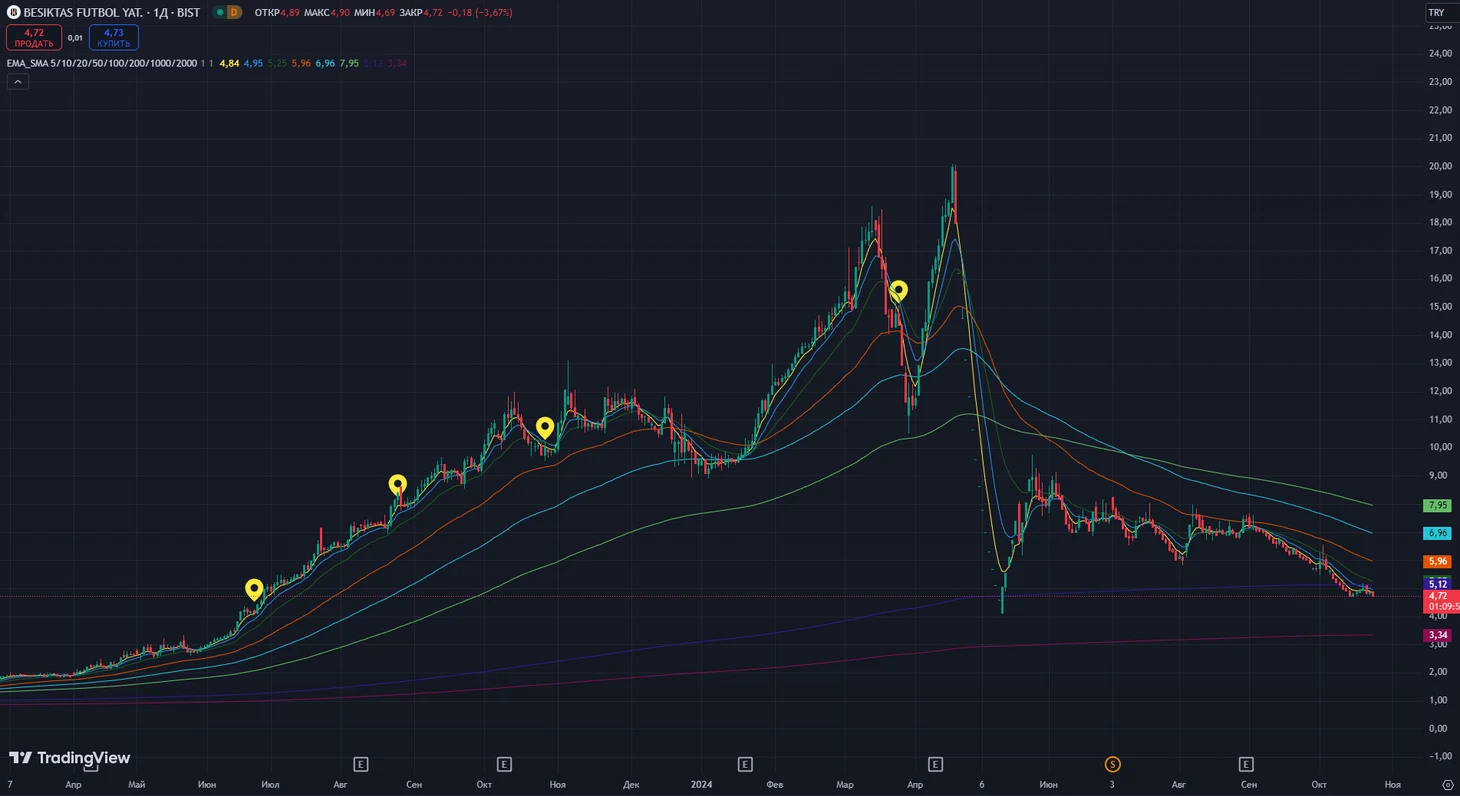
Task: Click the green market status dot
Action: point(220,12)
